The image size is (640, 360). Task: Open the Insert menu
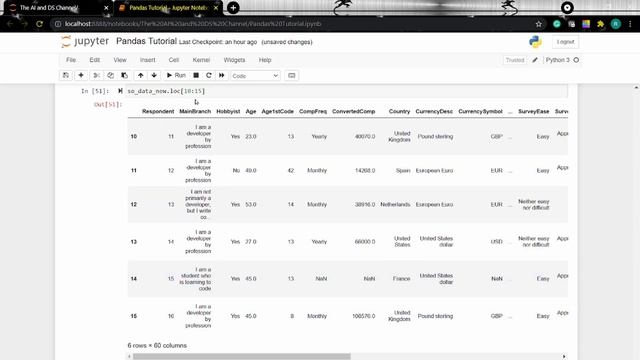[x=147, y=60]
